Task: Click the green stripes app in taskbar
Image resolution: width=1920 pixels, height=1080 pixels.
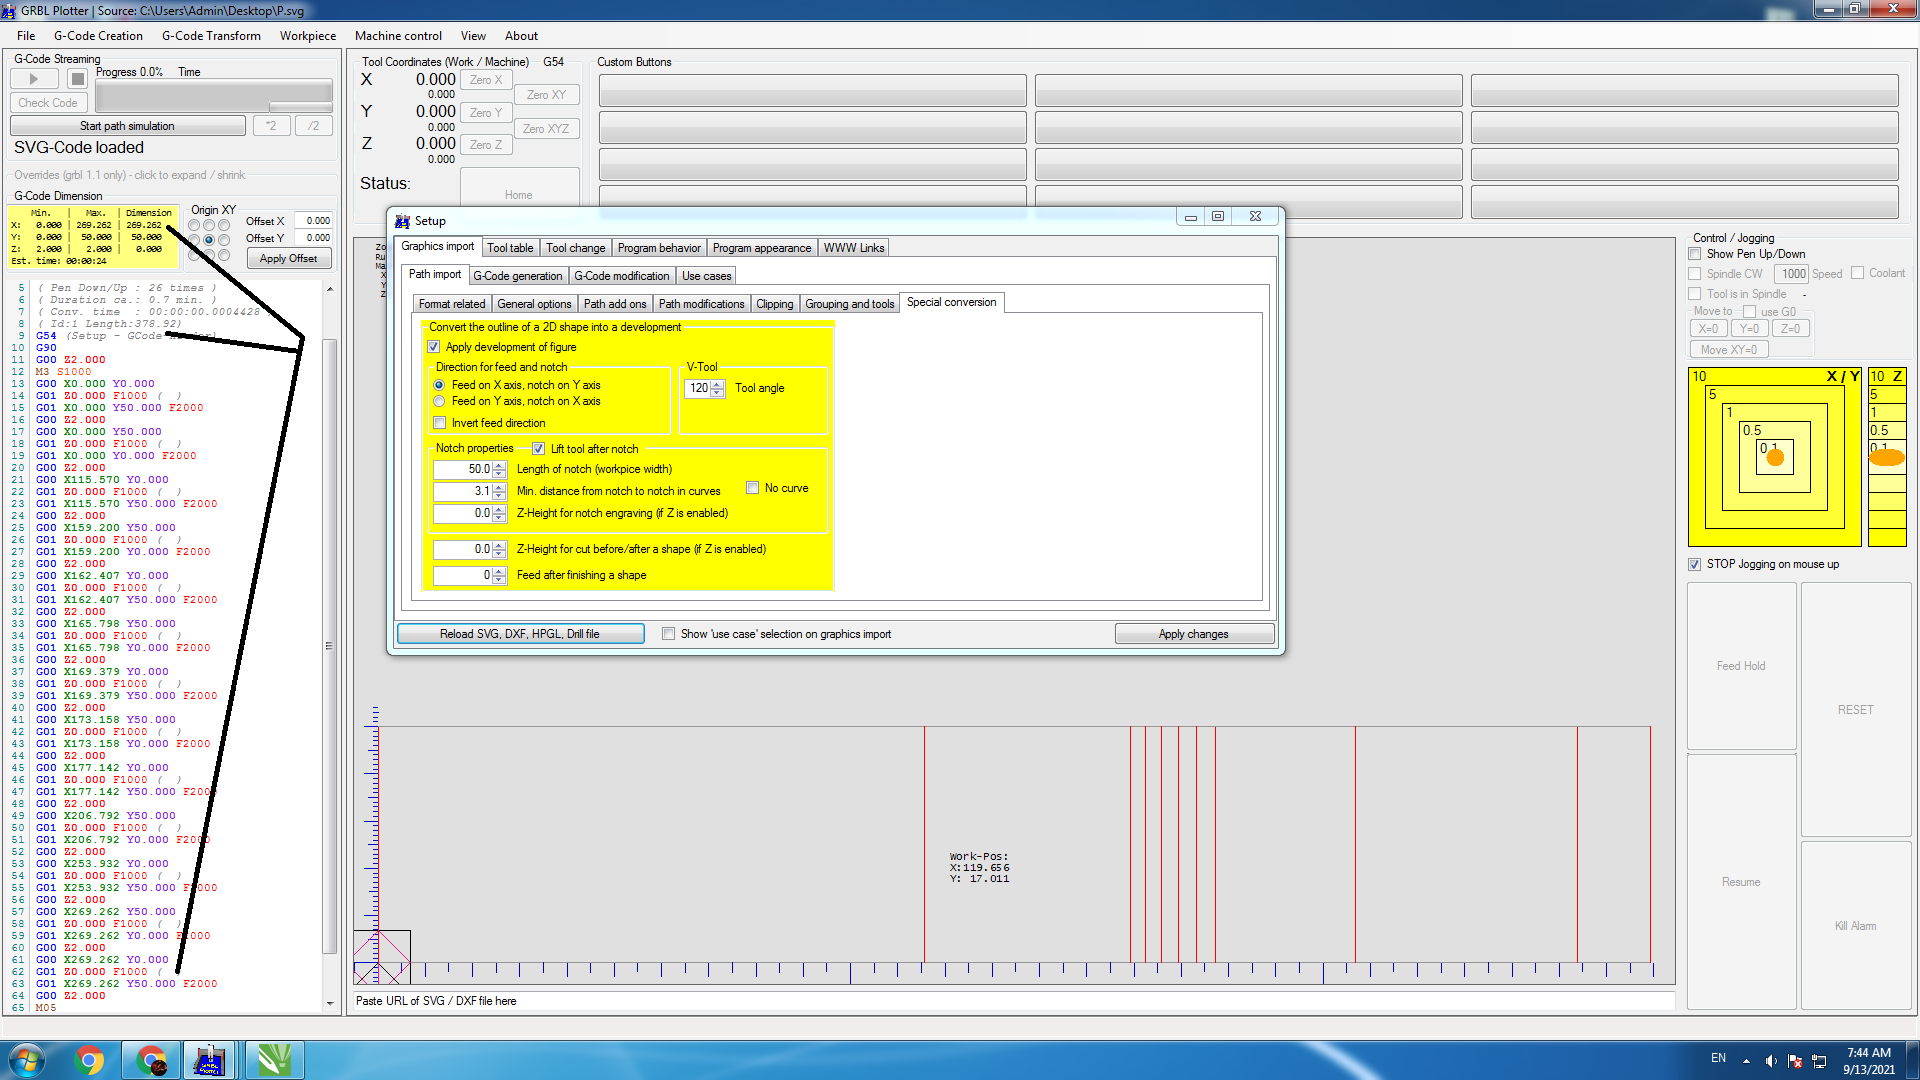Action: pyautogui.click(x=274, y=1060)
